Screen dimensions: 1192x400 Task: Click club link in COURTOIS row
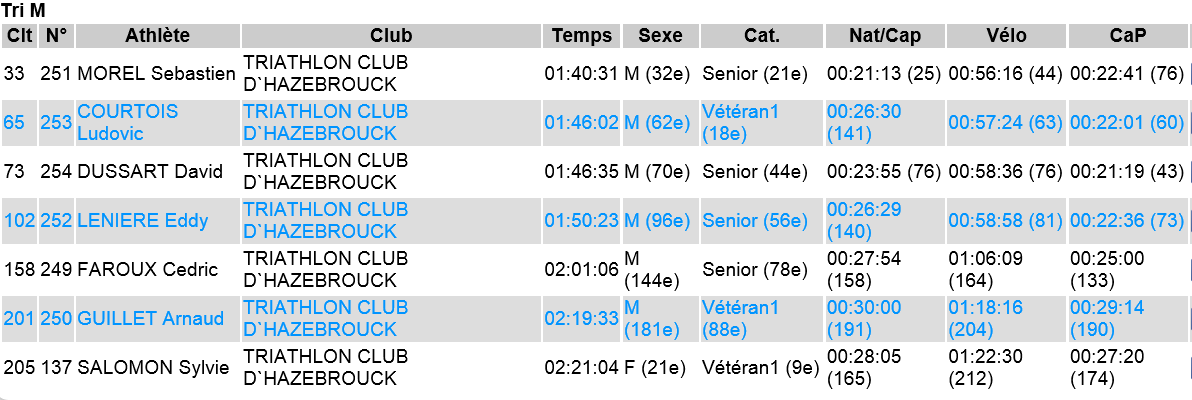click(325, 122)
